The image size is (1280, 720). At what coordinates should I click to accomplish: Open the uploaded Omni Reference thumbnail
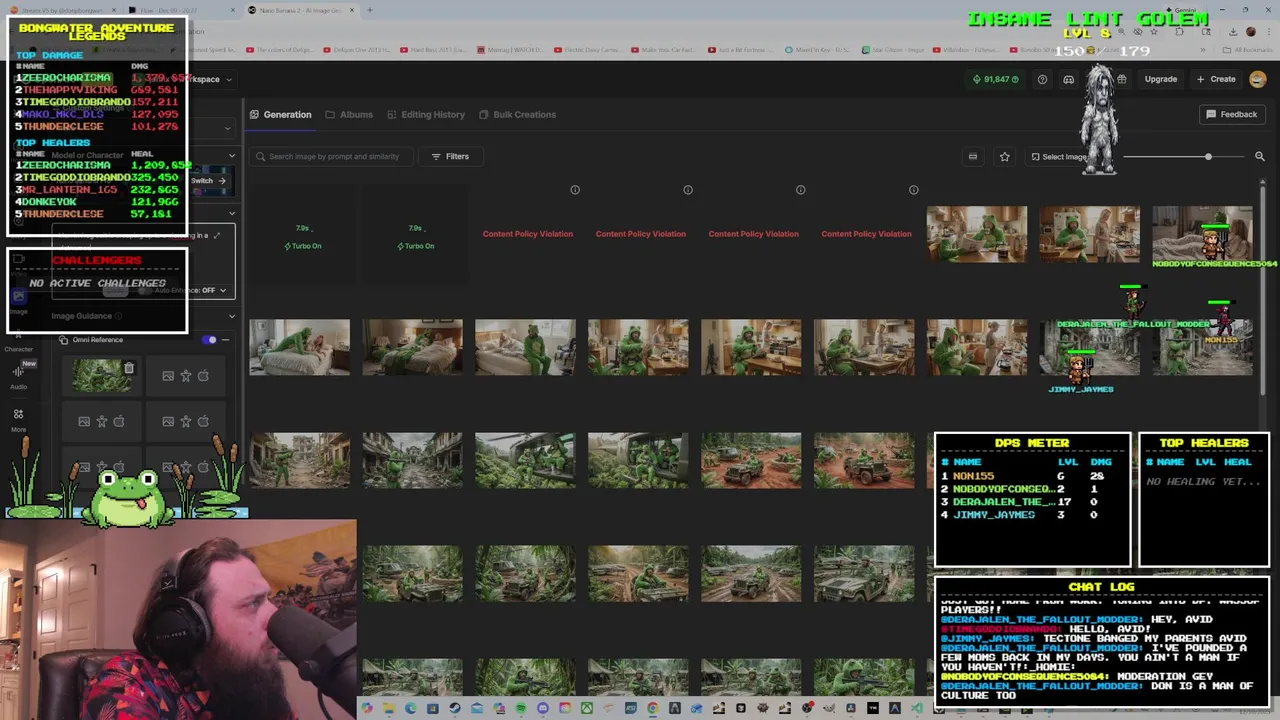tap(100, 375)
